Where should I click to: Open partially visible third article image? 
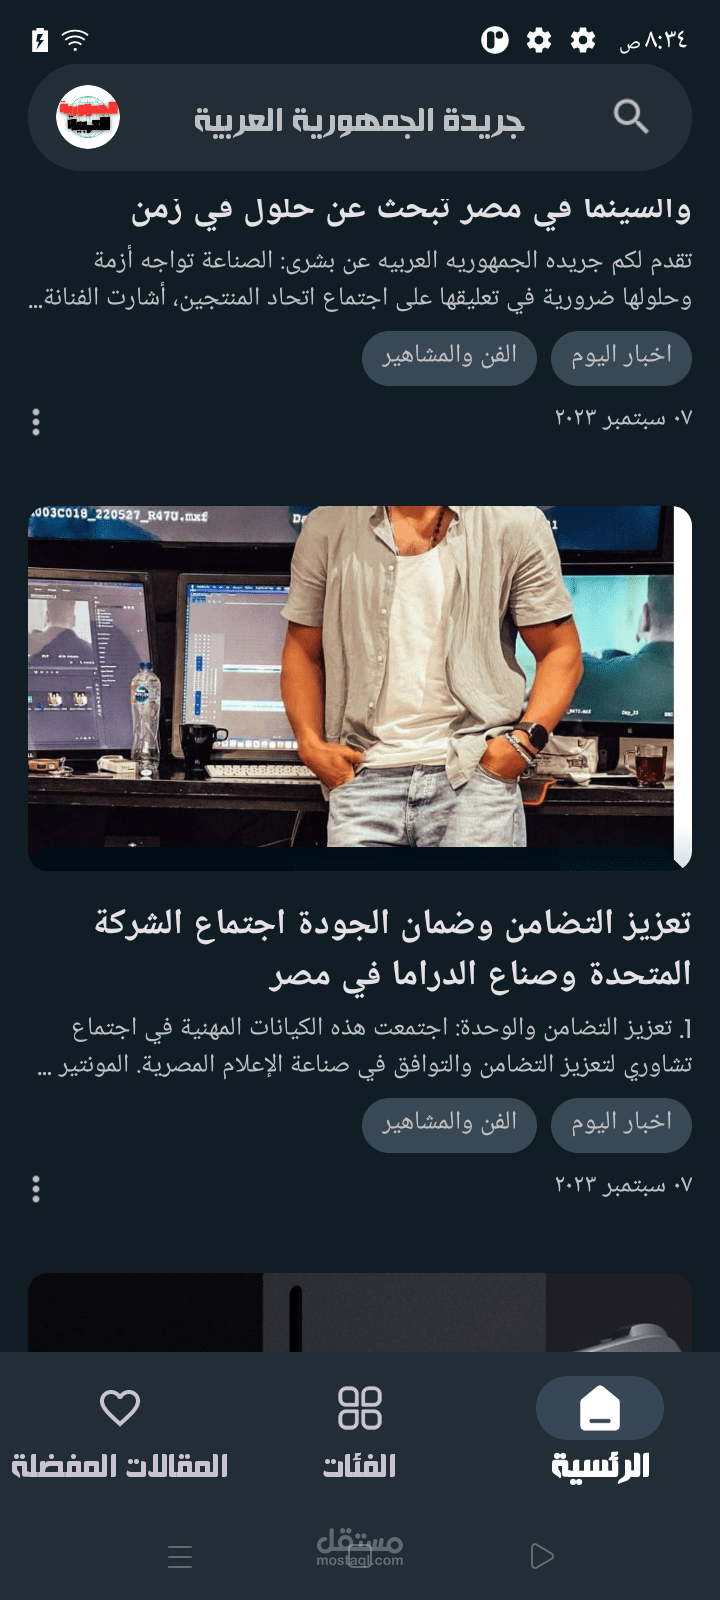(360, 1313)
